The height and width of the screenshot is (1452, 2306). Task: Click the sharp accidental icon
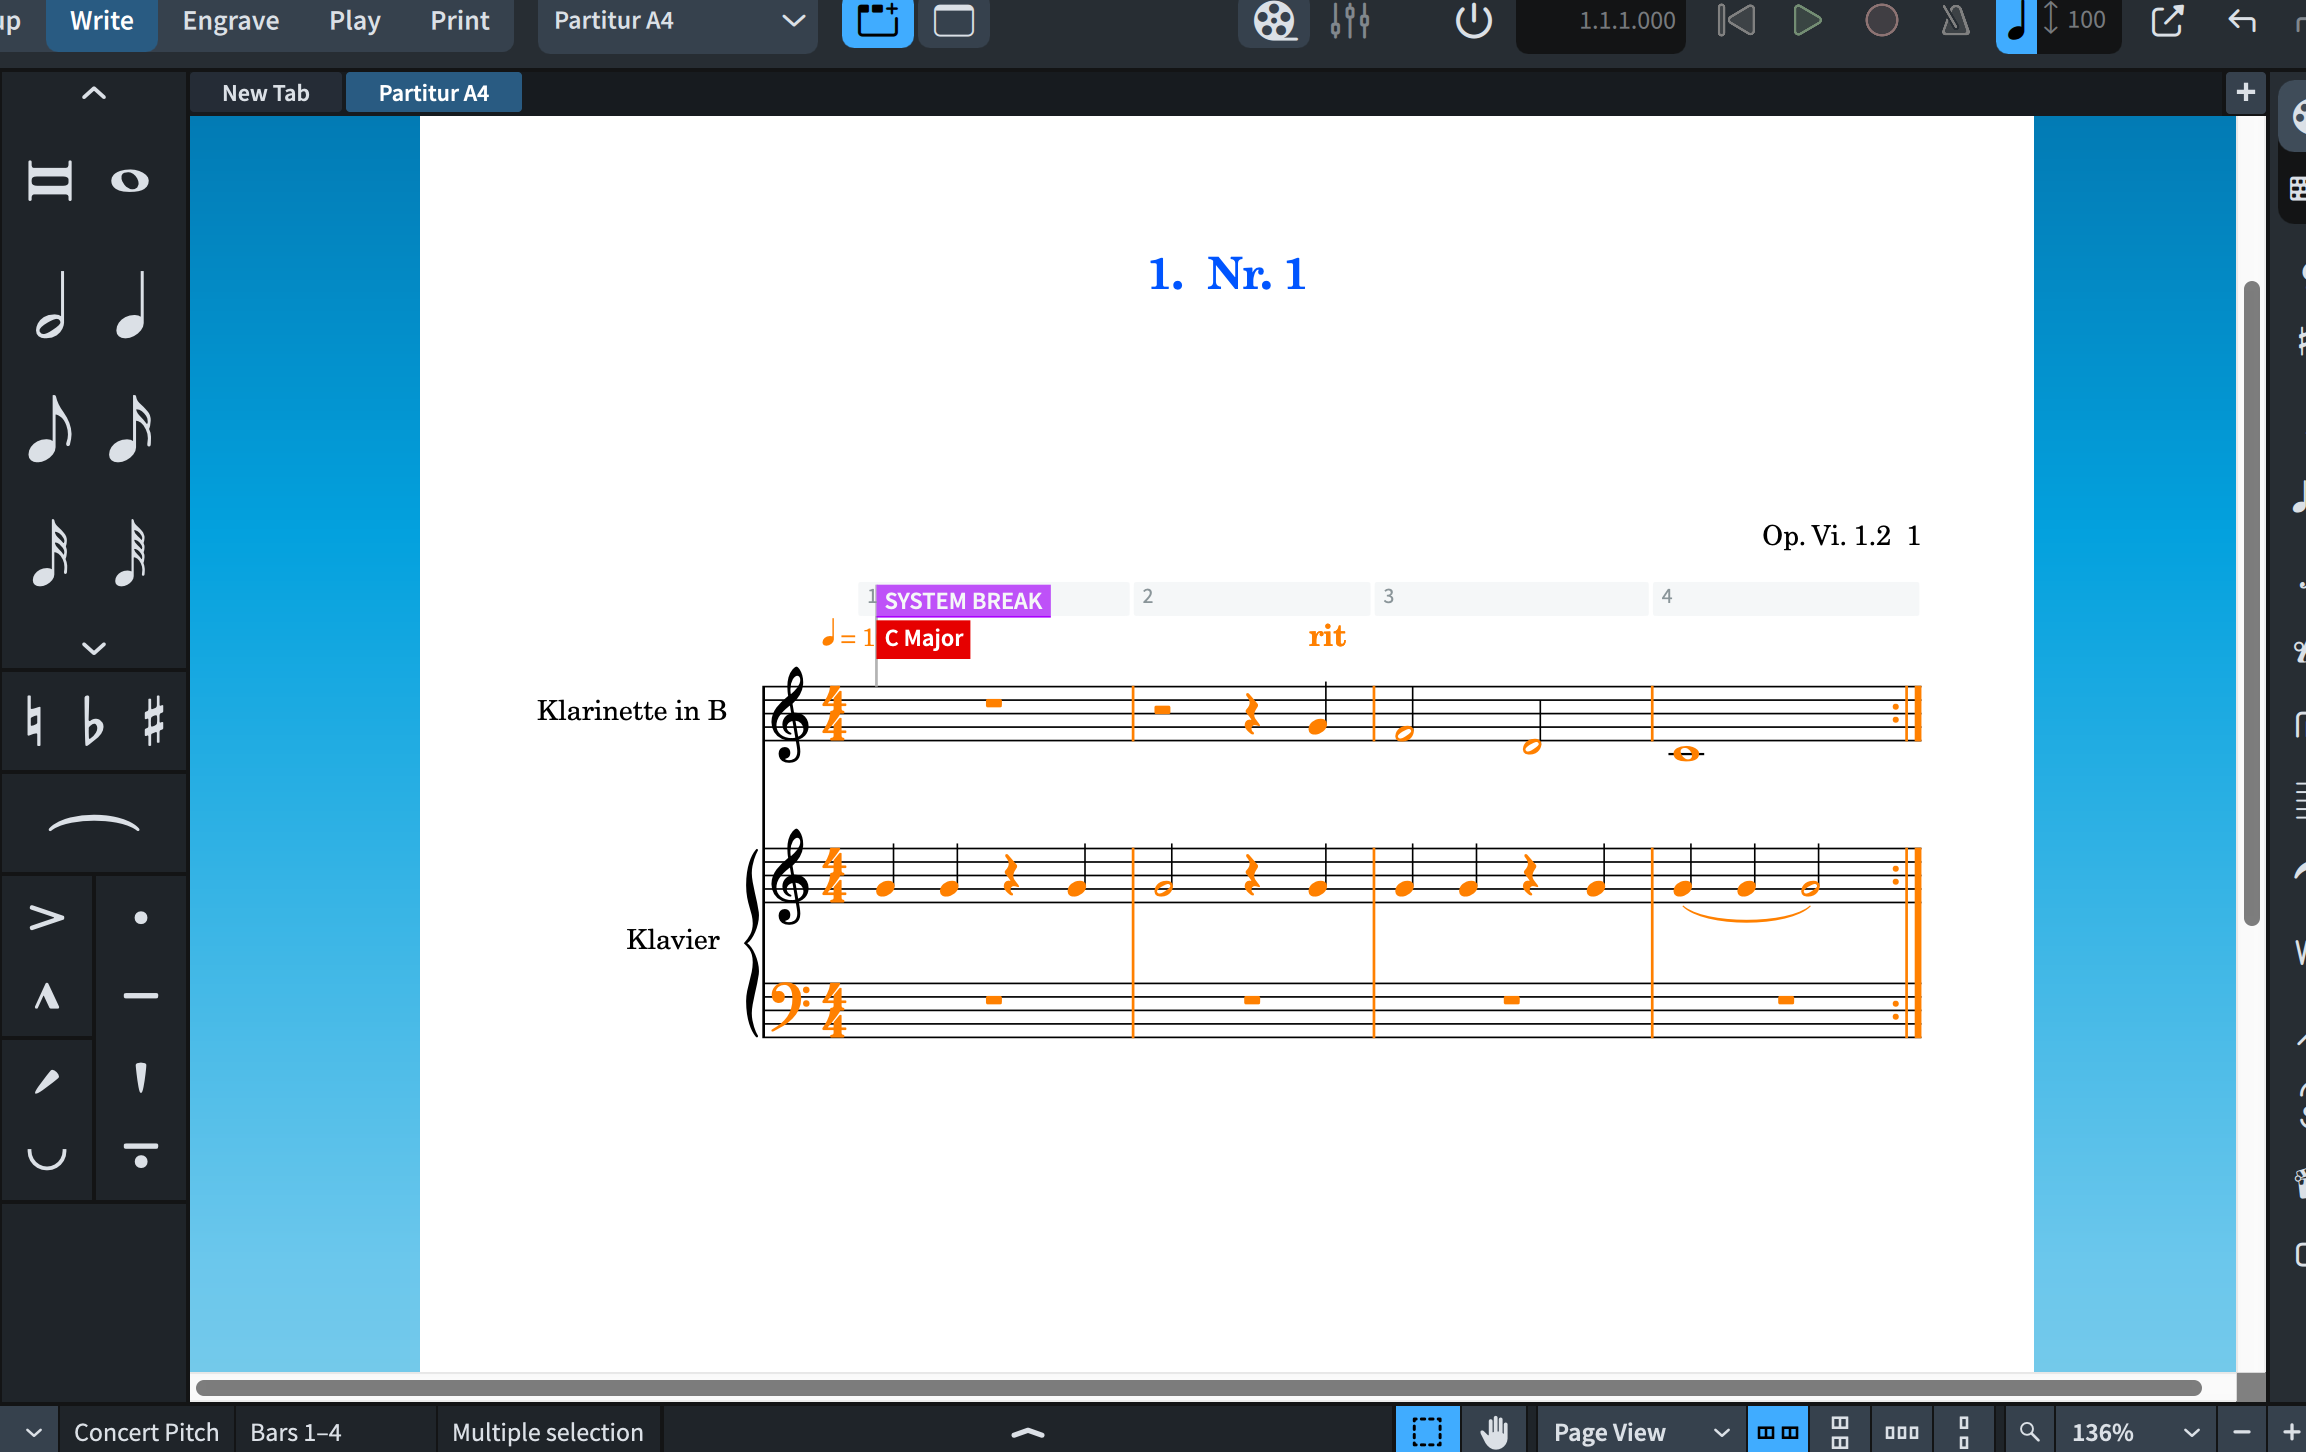(x=153, y=722)
